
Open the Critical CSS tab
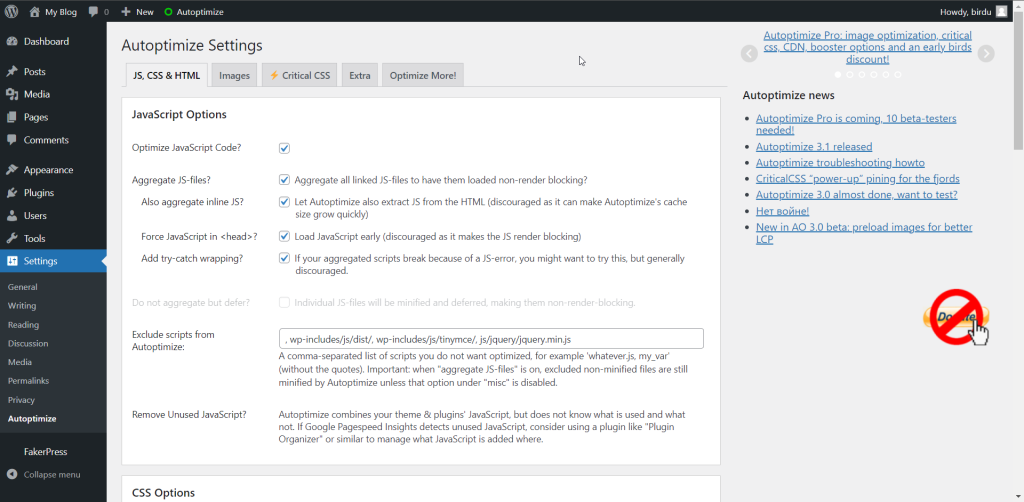click(300, 75)
